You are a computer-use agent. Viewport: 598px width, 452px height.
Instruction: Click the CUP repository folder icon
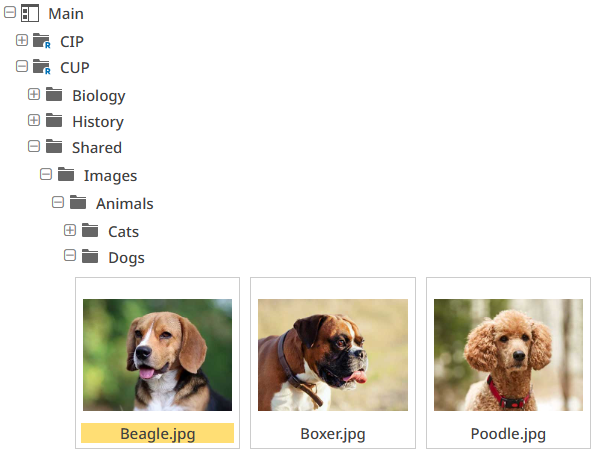42,67
